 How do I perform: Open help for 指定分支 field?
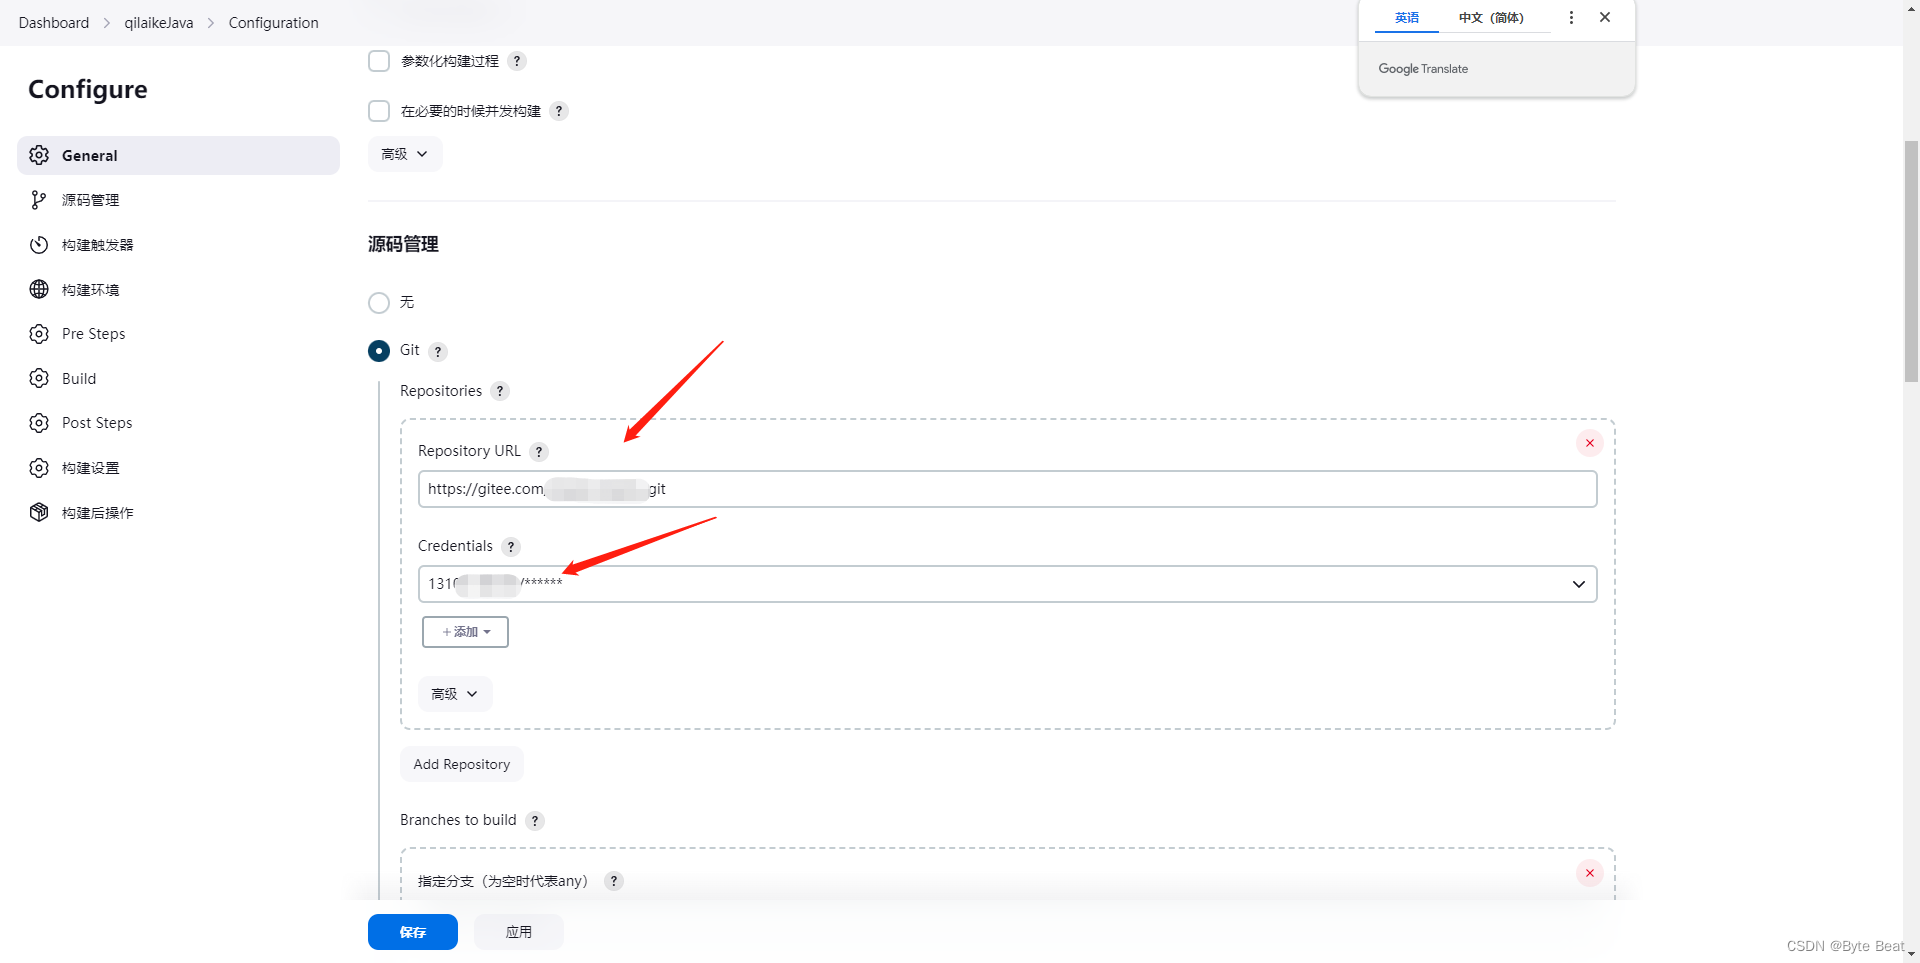[x=614, y=881]
